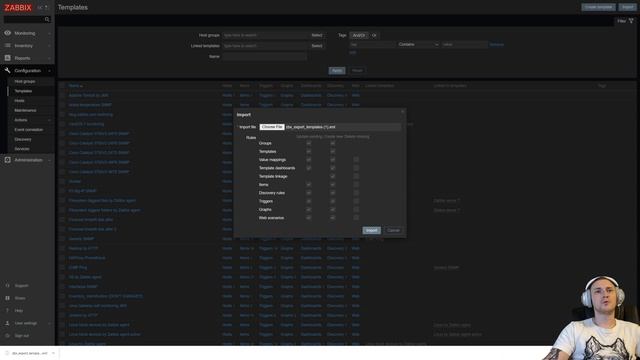Viewport: 640px width, 360px height.
Task: Open Templates in Configuration menu
Action: [23, 91]
